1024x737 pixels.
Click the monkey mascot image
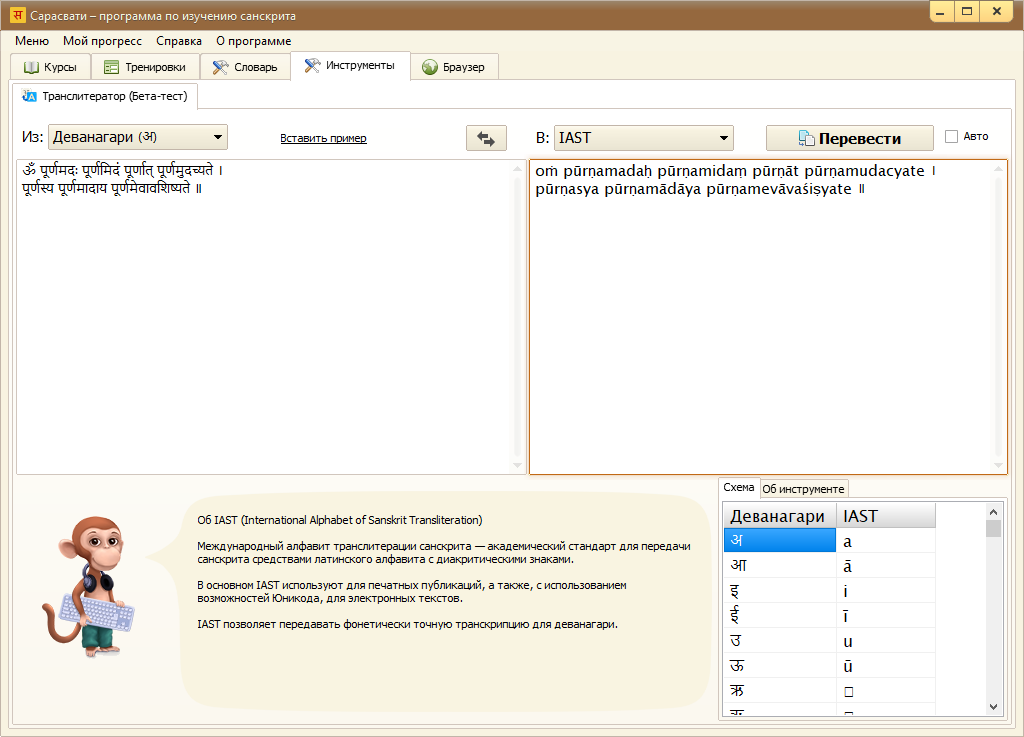(90, 585)
